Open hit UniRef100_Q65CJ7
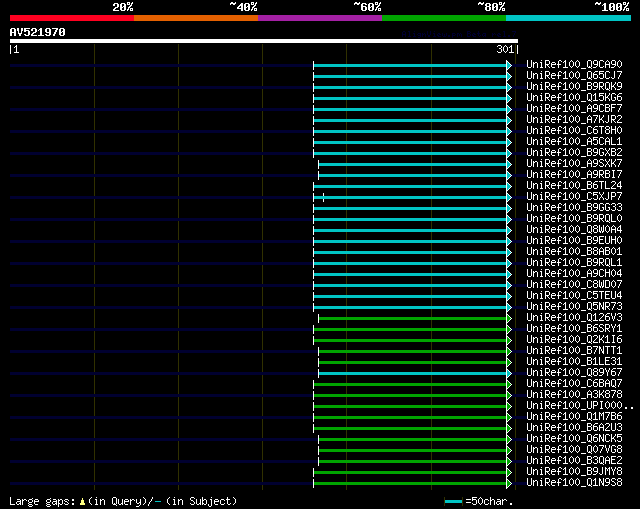Image resolution: width=640 pixels, height=509 pixels. (x=574, y=76)
